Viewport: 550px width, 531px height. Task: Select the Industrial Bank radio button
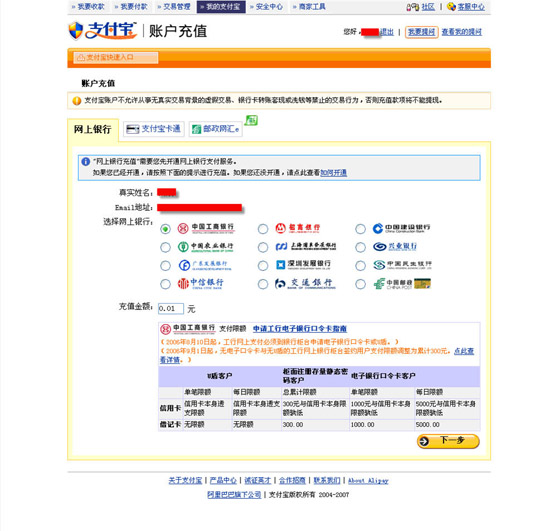click(x=360, y=247)
